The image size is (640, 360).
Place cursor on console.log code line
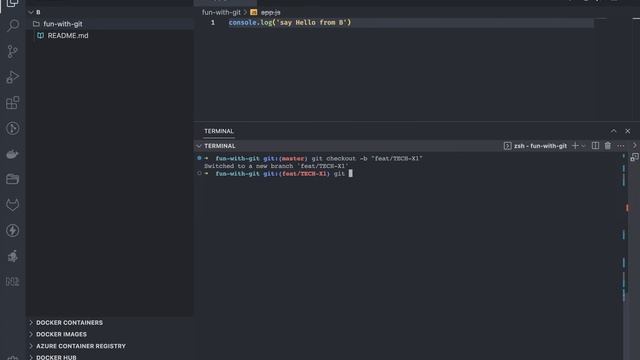[x=290, y=22]
